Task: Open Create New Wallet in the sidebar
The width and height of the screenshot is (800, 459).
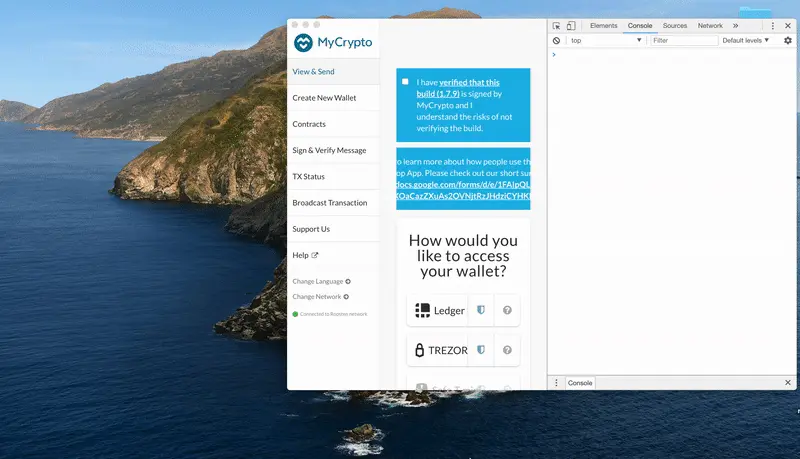Action: [x=333, y=98]
